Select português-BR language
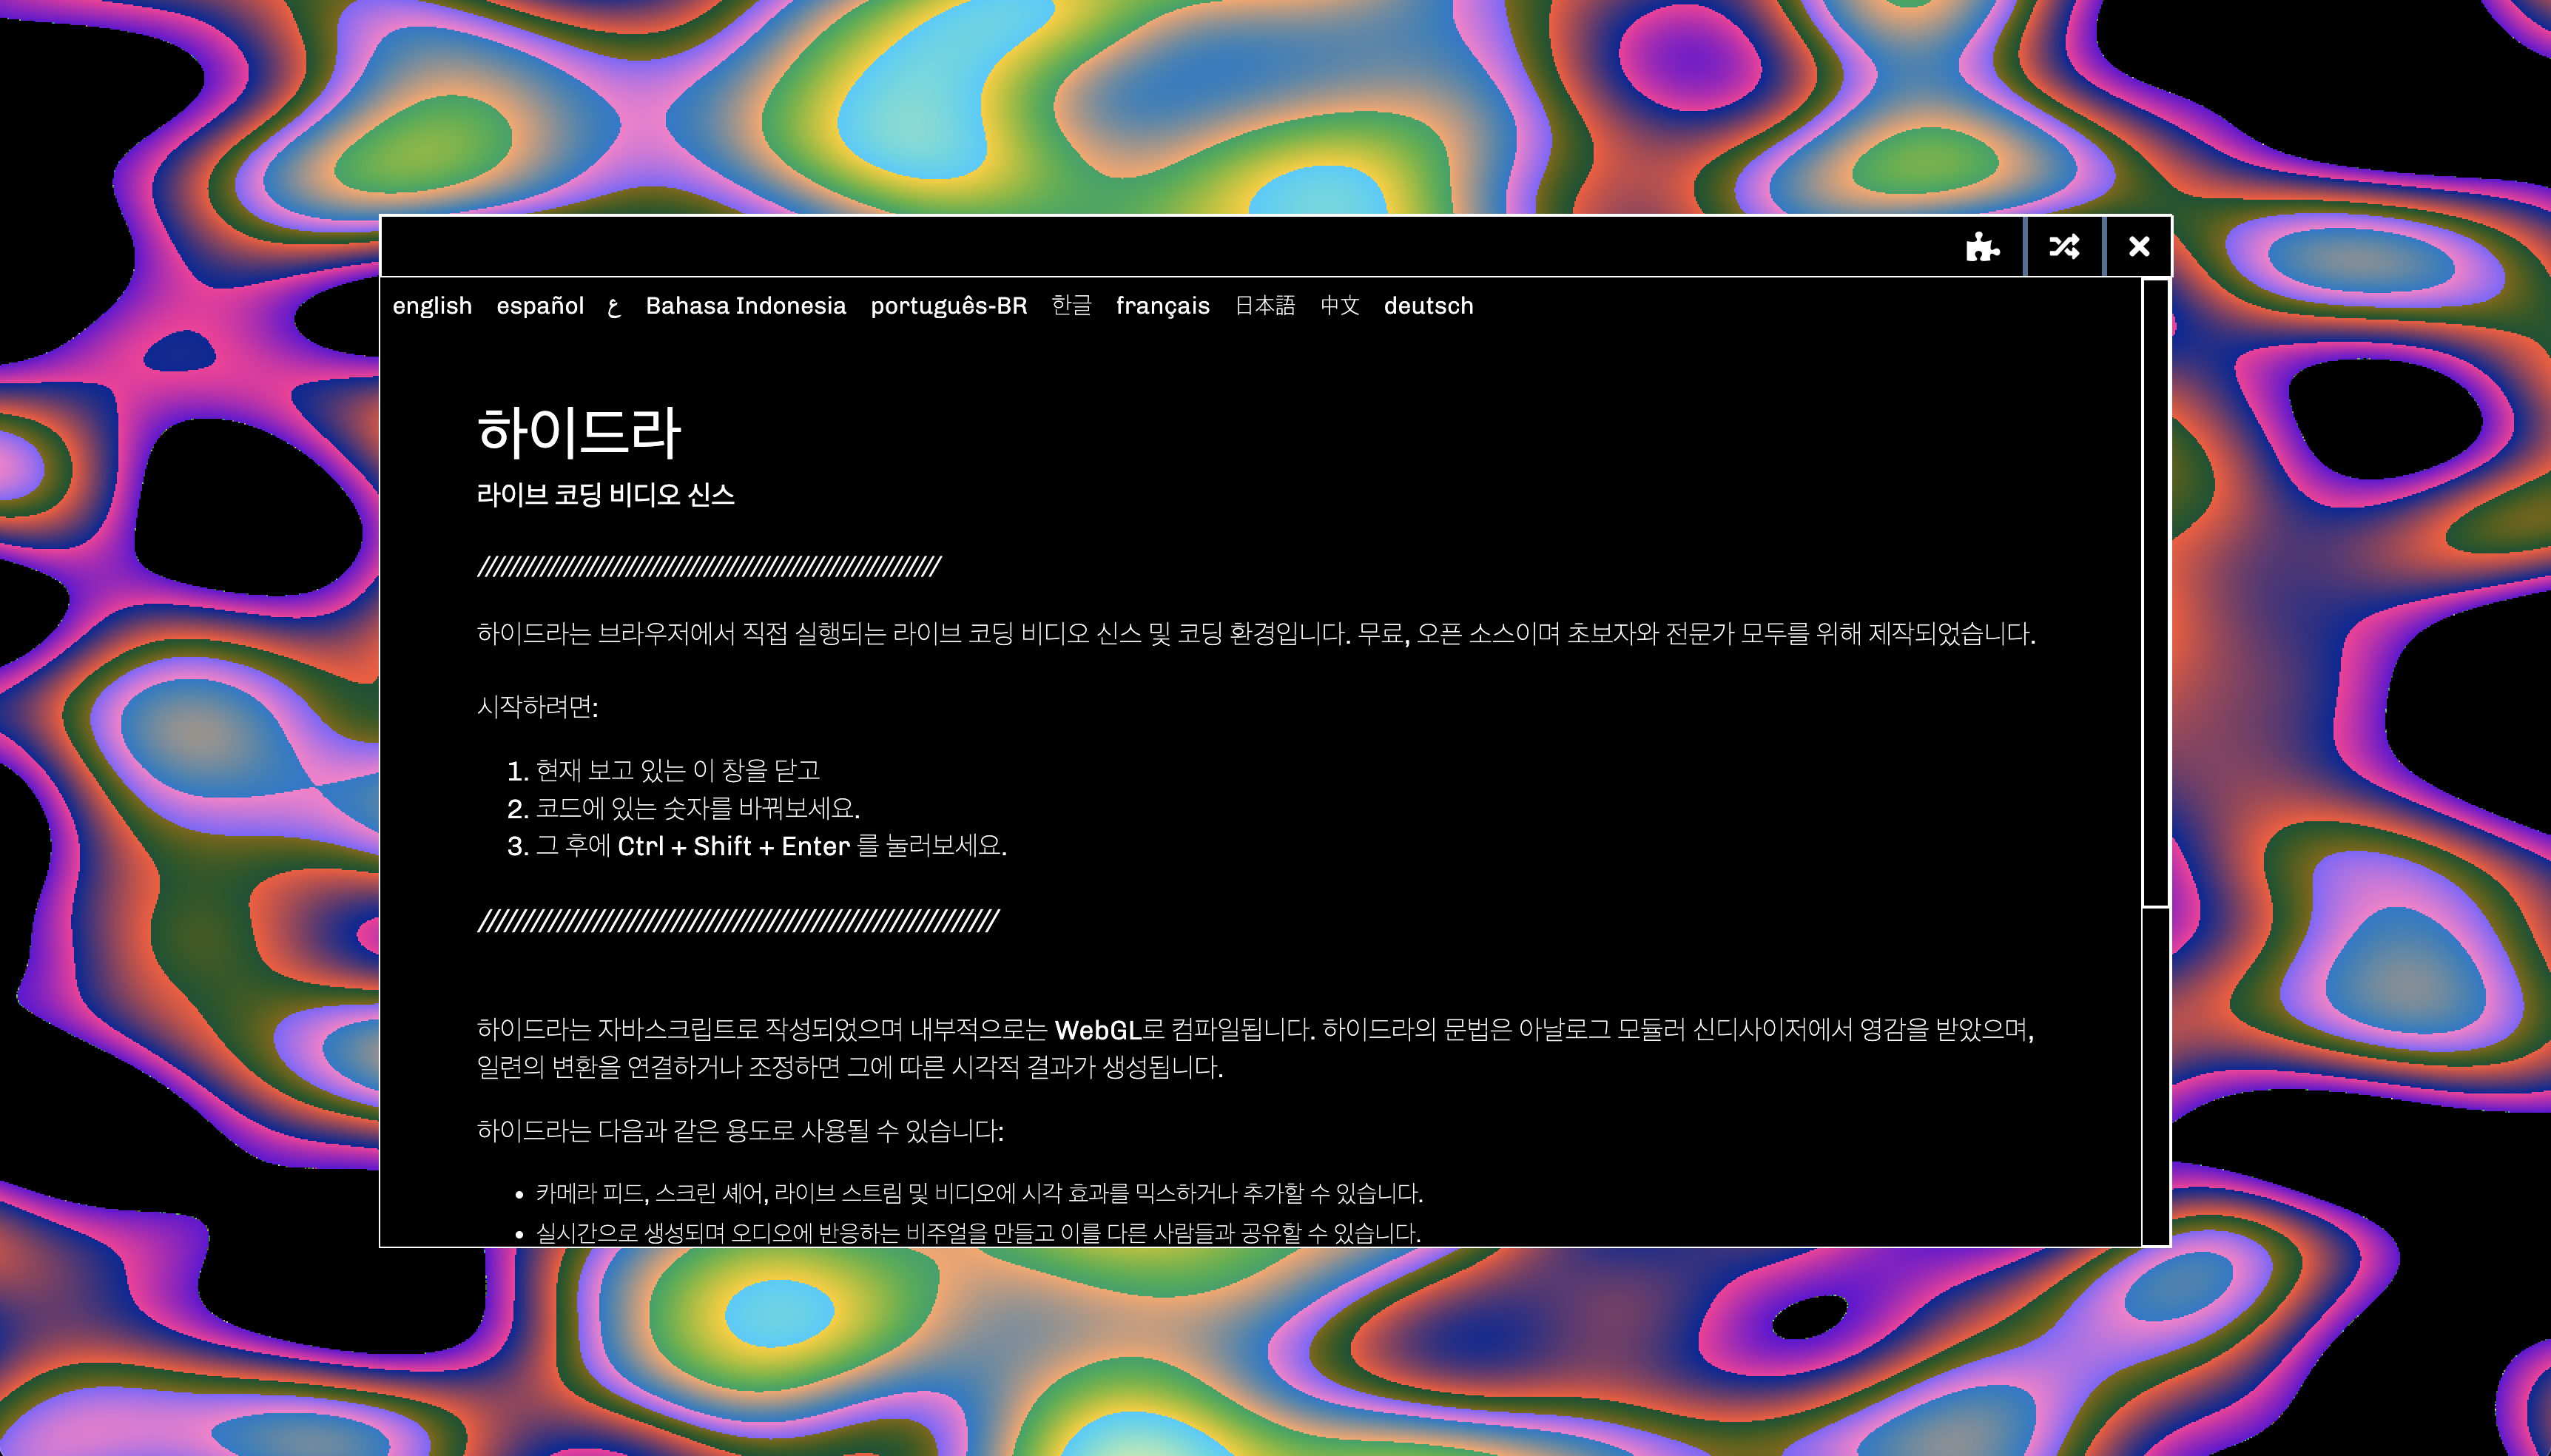Viewport: 2551px width, 1456px height. 948,306
